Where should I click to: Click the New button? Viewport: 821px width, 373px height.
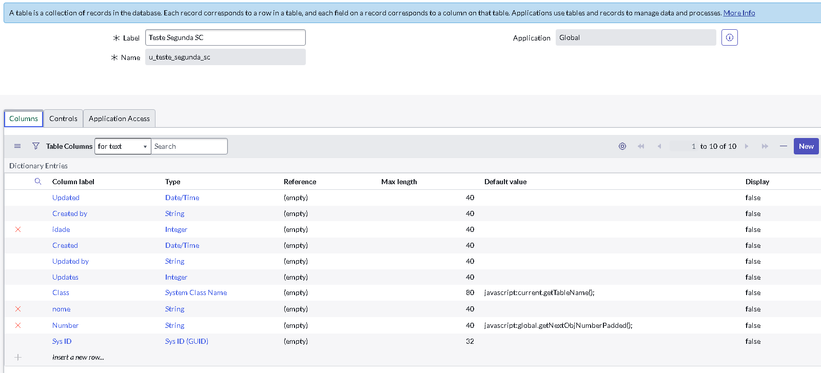click(806, 146)
